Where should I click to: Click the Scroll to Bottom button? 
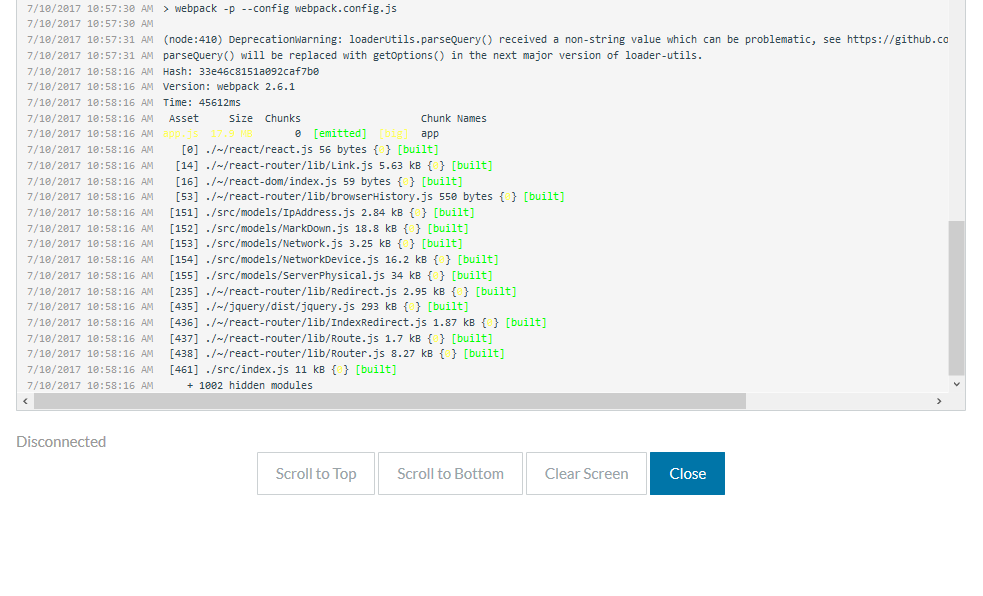450,474
